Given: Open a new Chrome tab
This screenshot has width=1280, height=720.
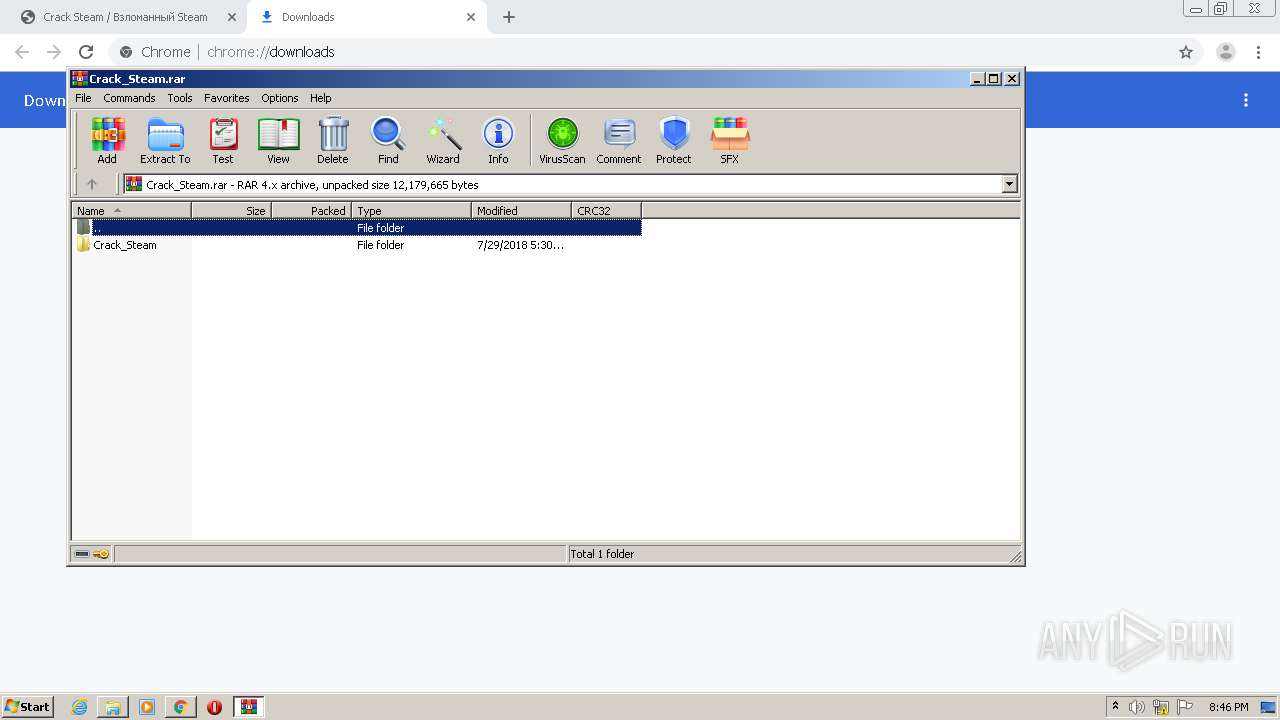Looking at the screenshot, I should 509,17.
